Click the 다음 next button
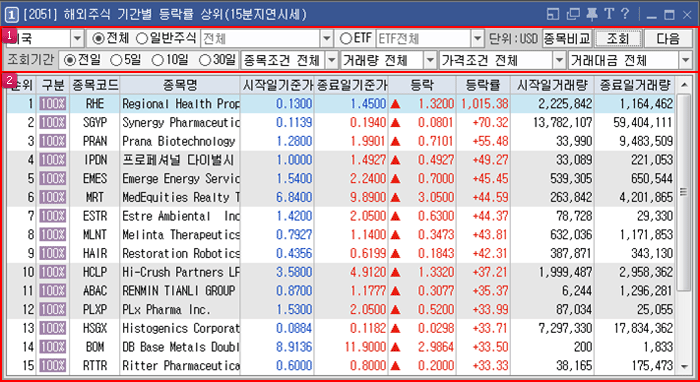This screenshot has height=382, width=700. click(x=668, y=39)
